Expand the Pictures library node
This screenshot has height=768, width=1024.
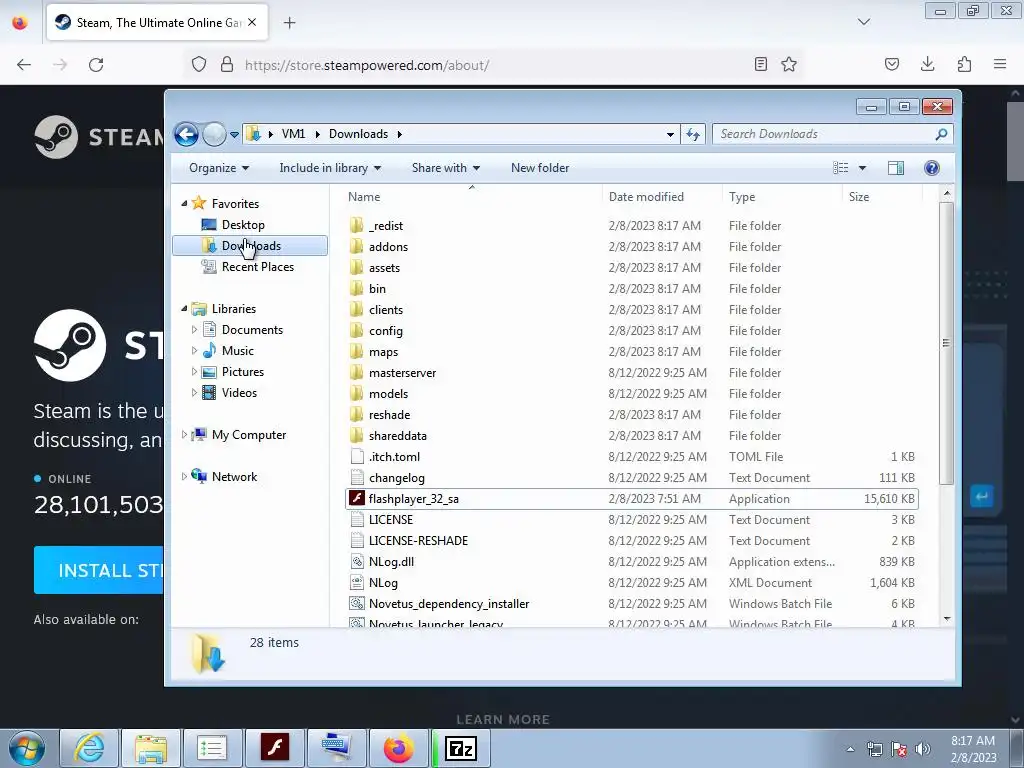pyautogui.click(x=194, y=372)
